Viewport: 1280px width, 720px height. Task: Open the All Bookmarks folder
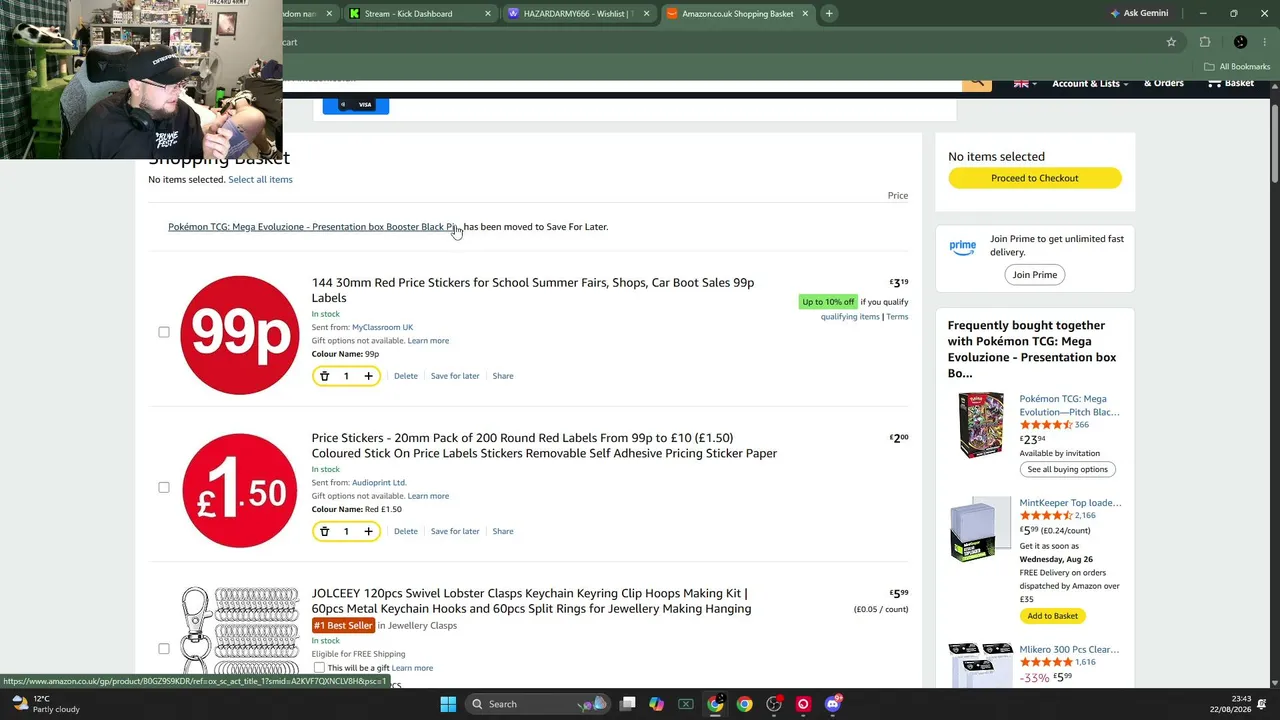tap(1236, 67)
